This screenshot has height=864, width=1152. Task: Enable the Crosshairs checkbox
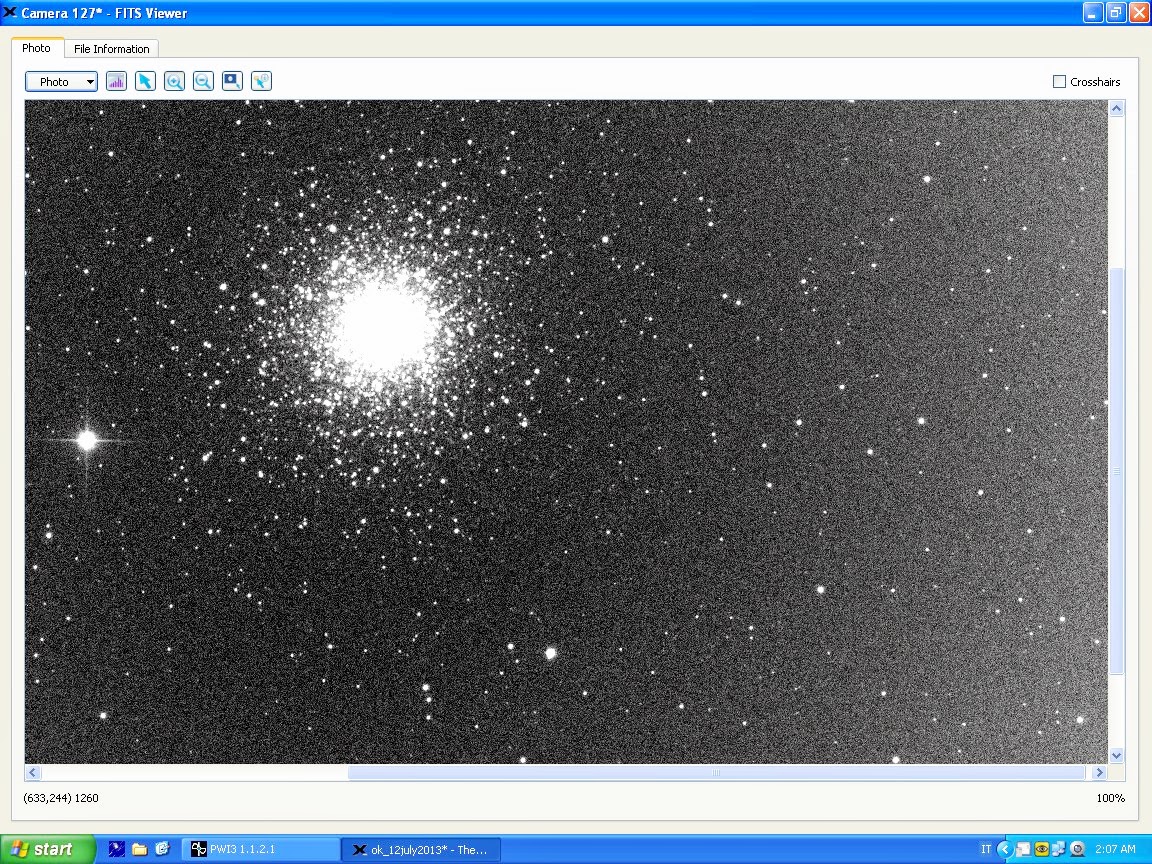point(1059,82)
